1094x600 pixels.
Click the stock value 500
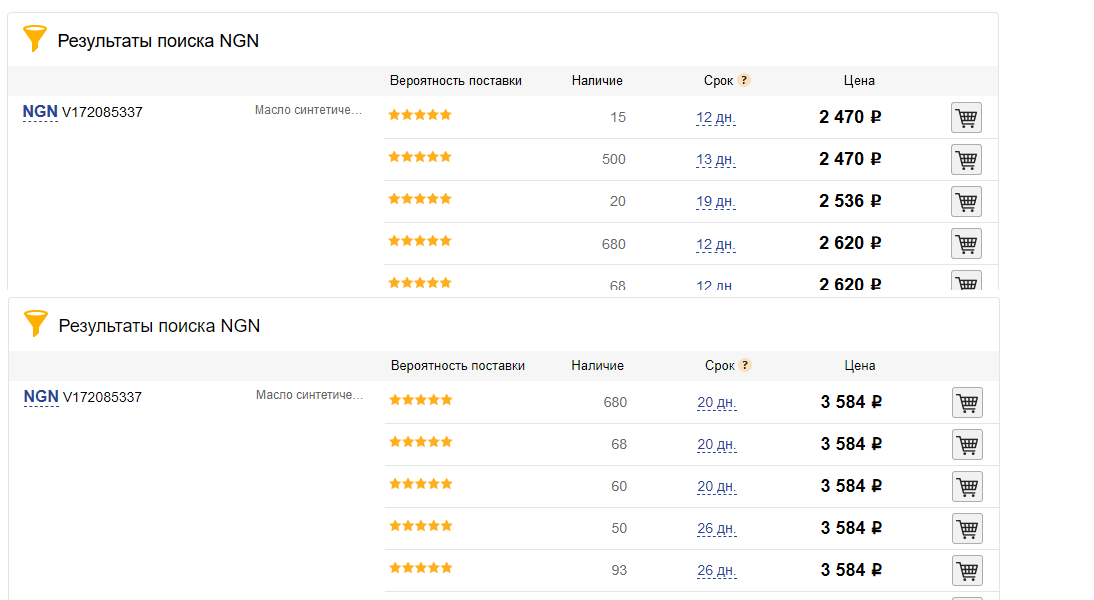click(613, 159)
